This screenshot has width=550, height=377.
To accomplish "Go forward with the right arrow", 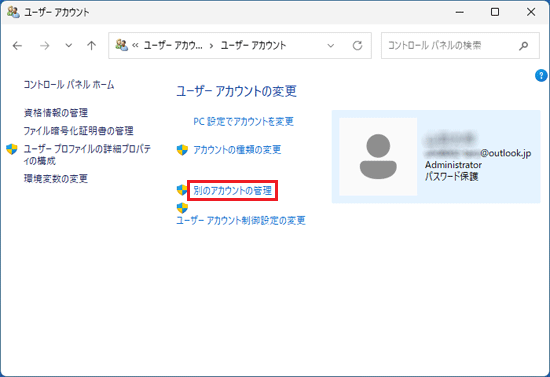I will point(45,46).
